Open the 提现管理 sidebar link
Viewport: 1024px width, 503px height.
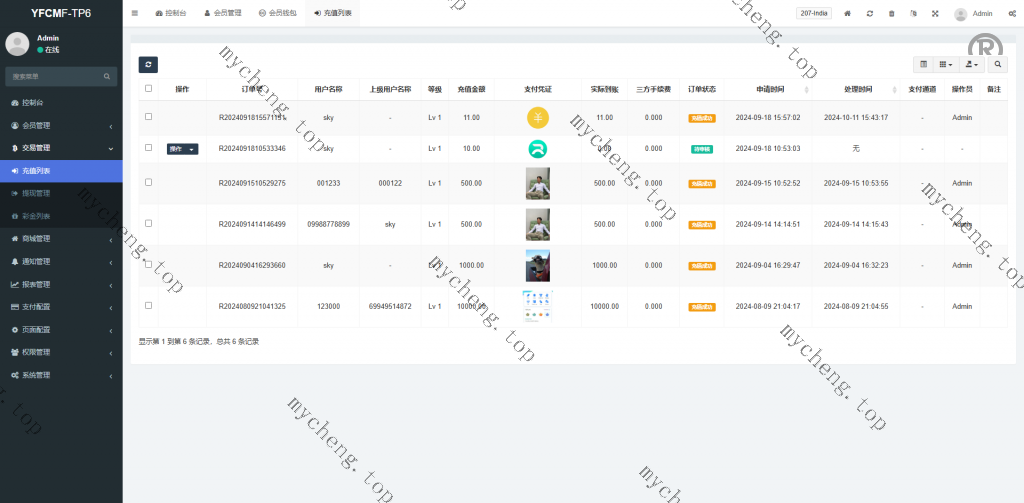click(36, 193)
